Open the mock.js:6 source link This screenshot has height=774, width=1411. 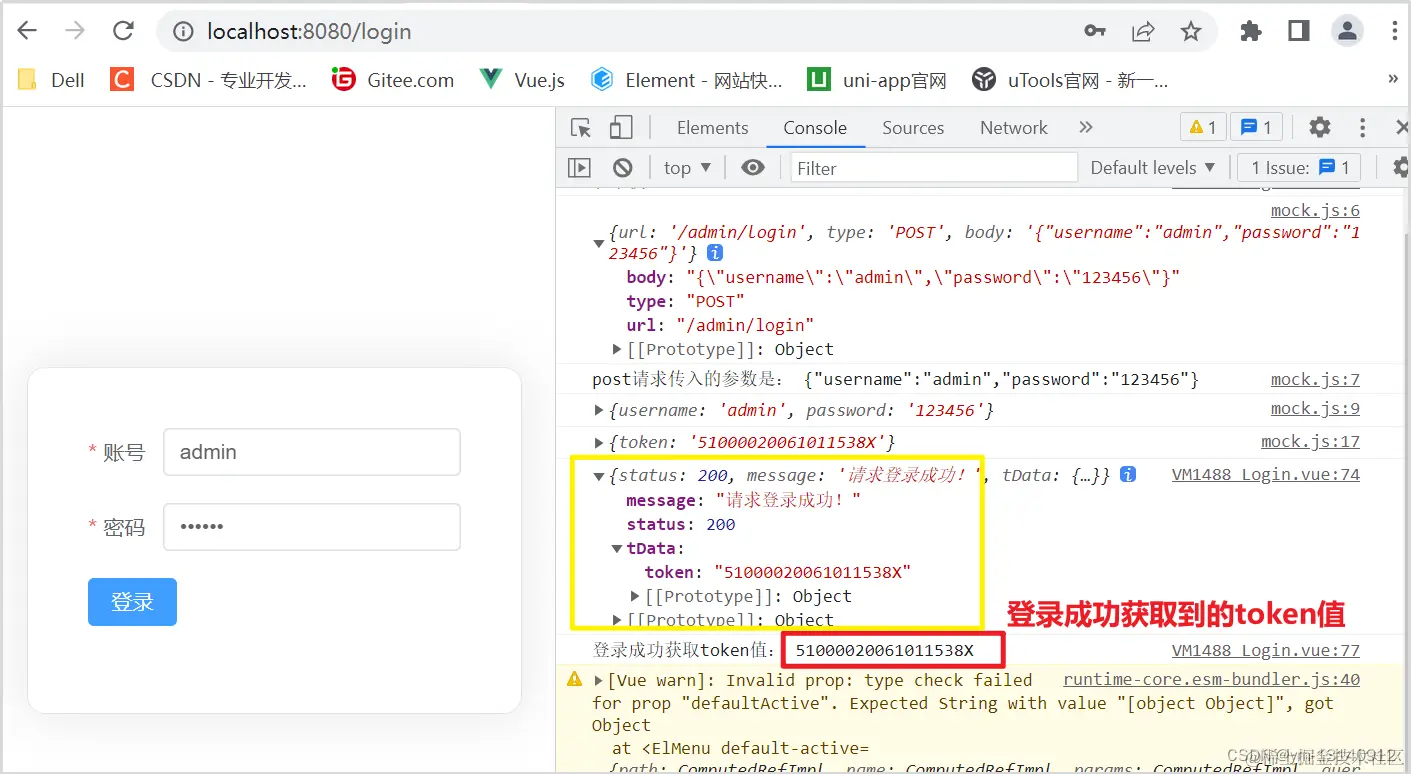coord(1315,210)
